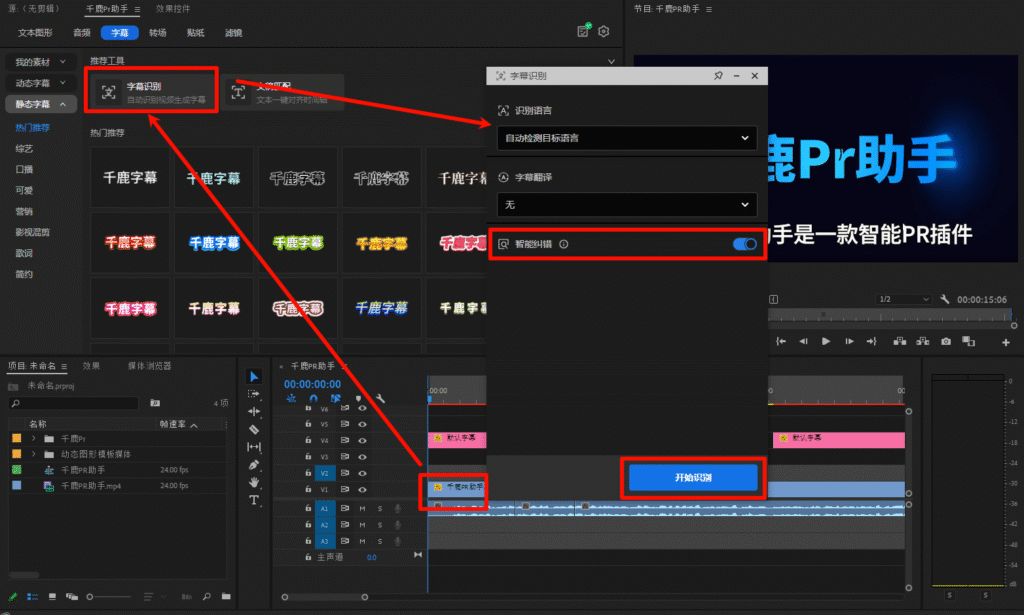1024x615 pixels.
Task: Switch to the 转场 tab
Action: click(158, 32)
